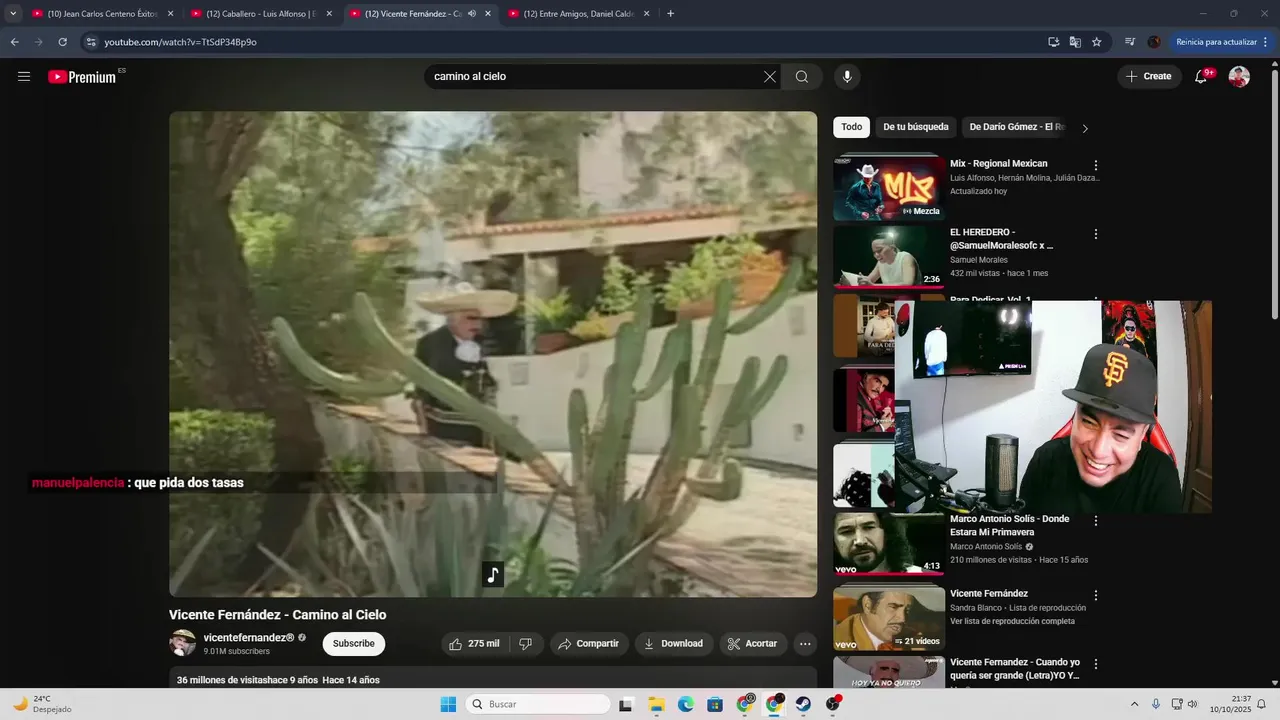Expand the video description box
The image size is (1280, 720).
pyautogui.click(x=493, y=679)
